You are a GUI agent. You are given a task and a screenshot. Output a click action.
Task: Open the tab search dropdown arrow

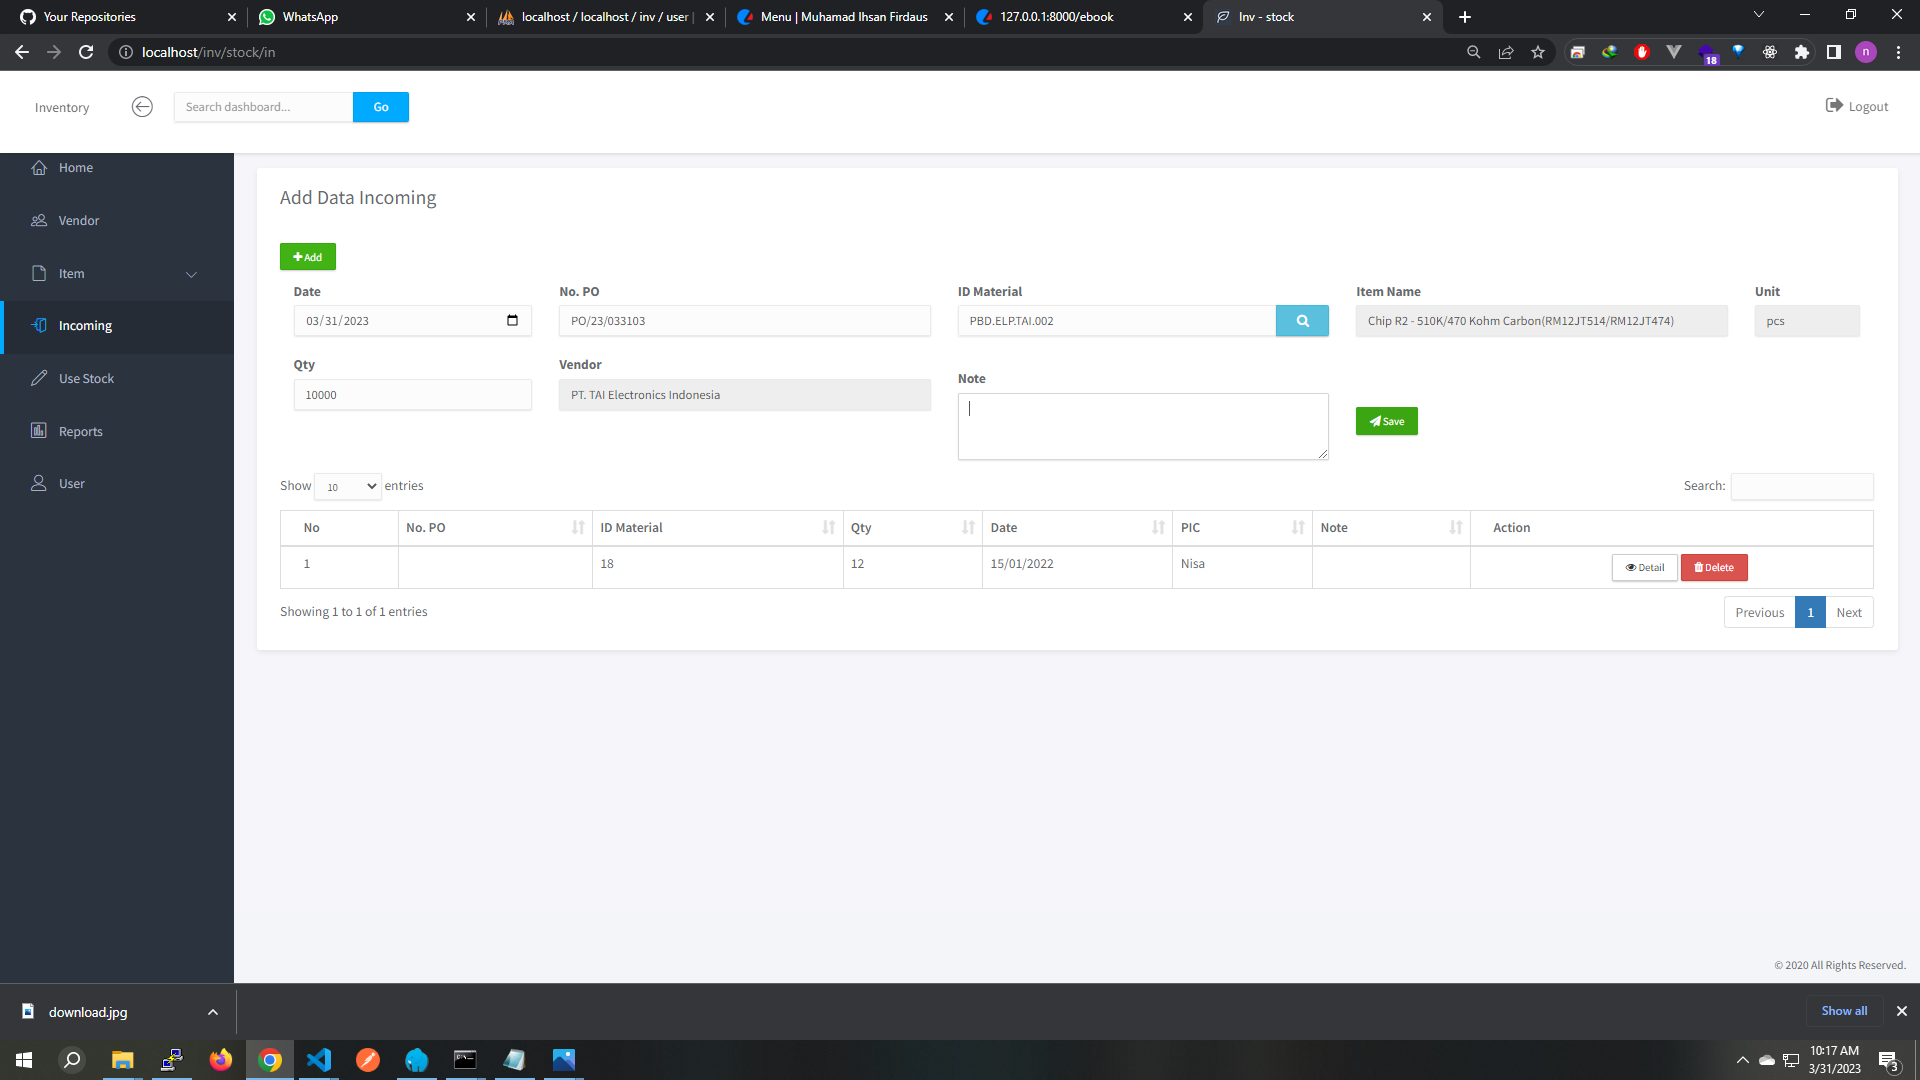tap(1759, 14)
